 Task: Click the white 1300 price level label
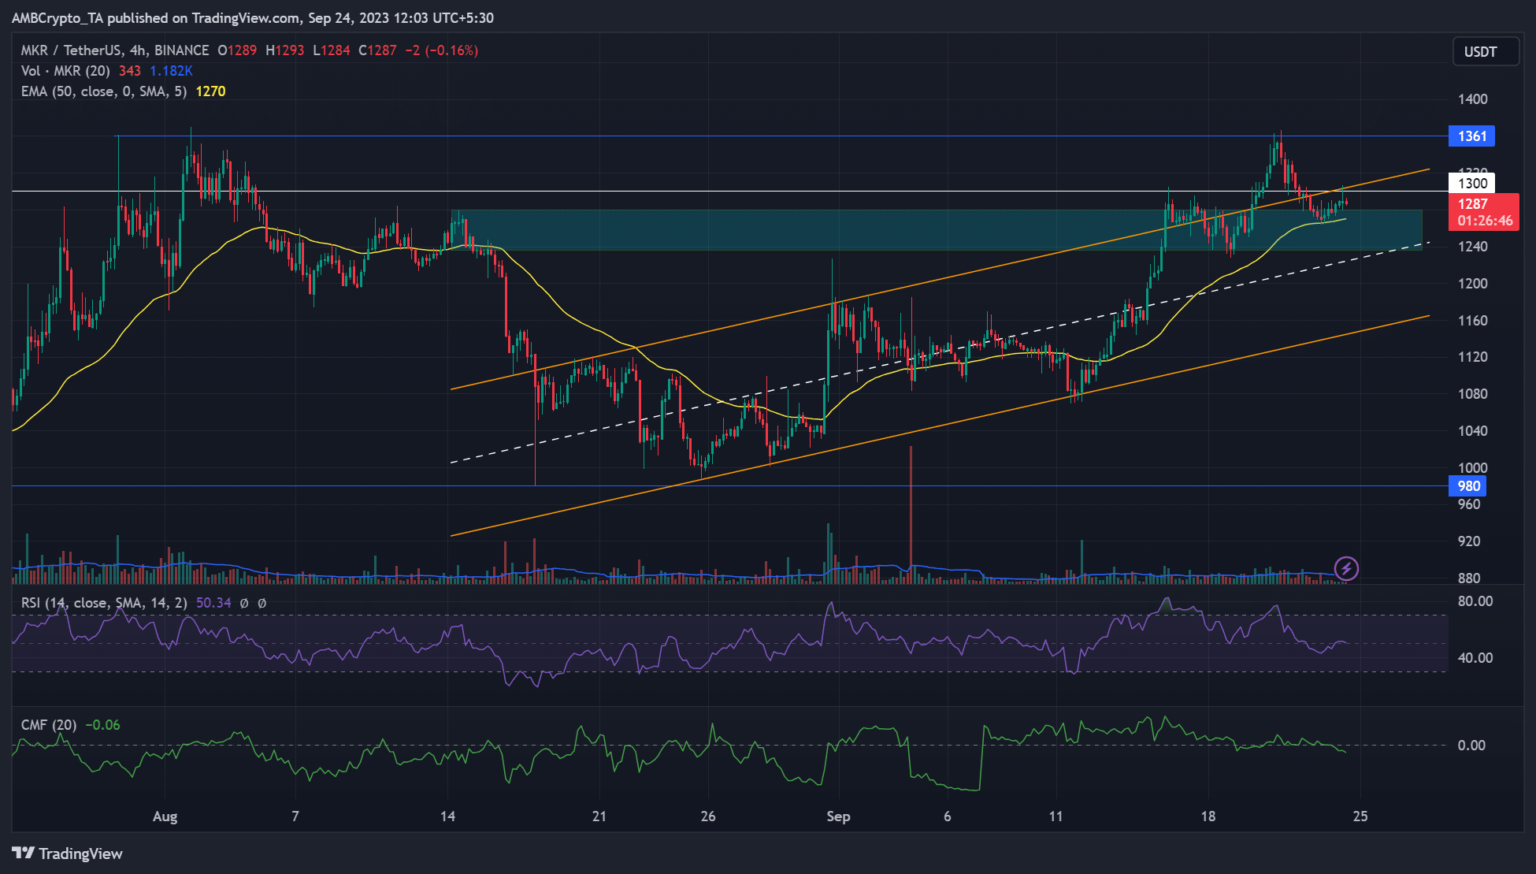pyautogui.click(x=1471, y=183)
